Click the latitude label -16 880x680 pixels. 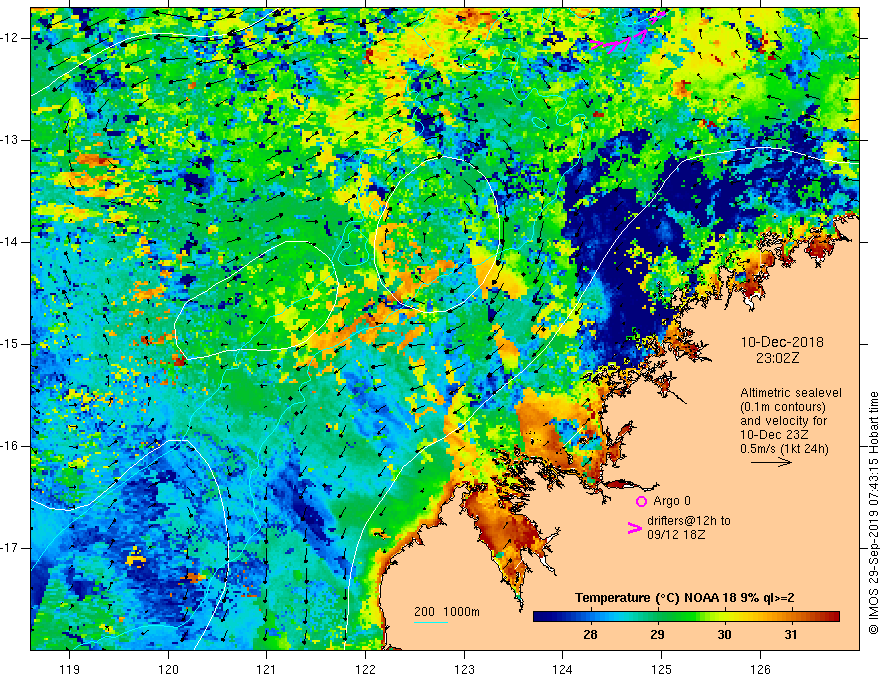(10, 446)
